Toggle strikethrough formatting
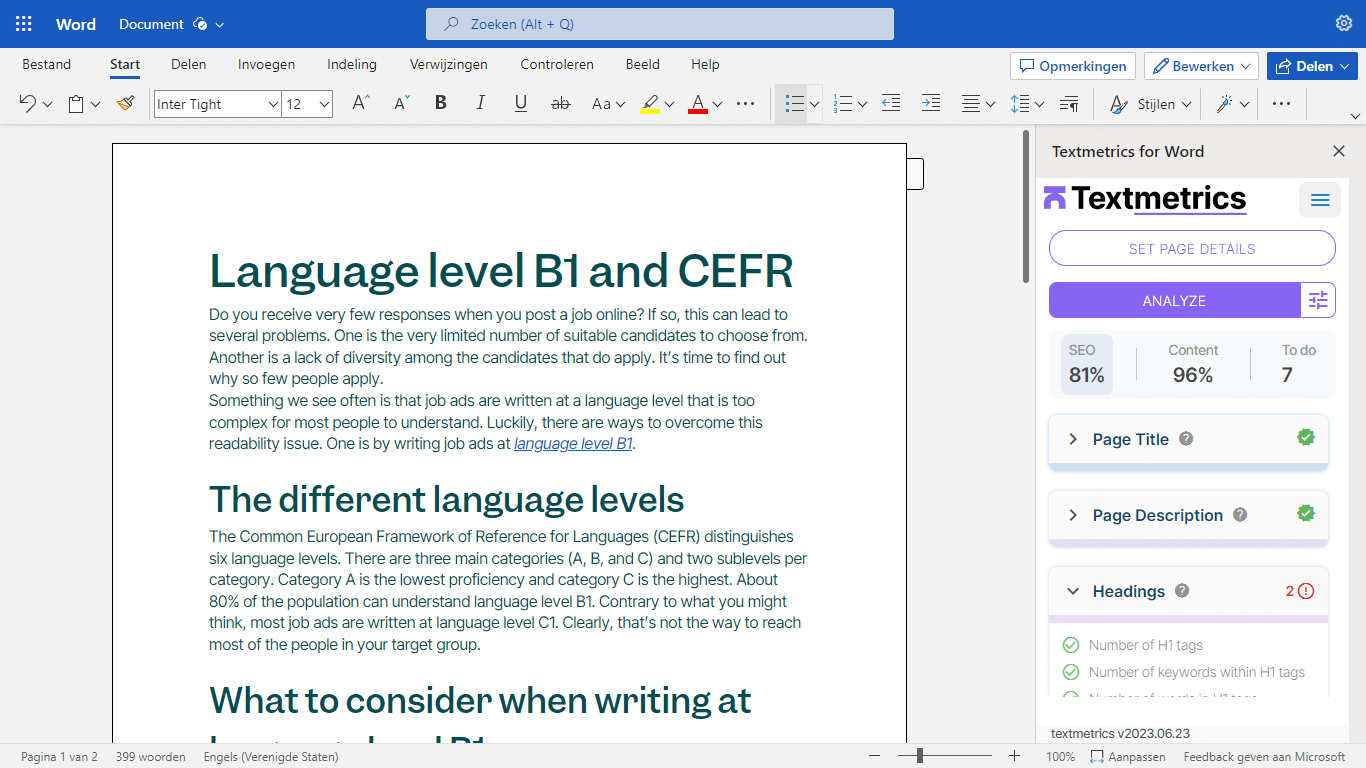1366x768 pixels. click(560, 103)
